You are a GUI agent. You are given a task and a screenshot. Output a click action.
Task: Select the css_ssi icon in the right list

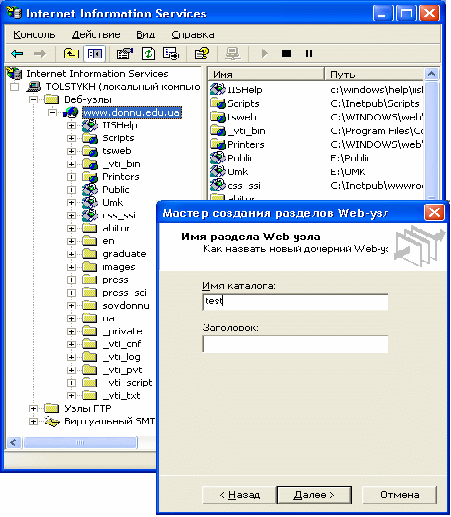click(x=218, y=185)
